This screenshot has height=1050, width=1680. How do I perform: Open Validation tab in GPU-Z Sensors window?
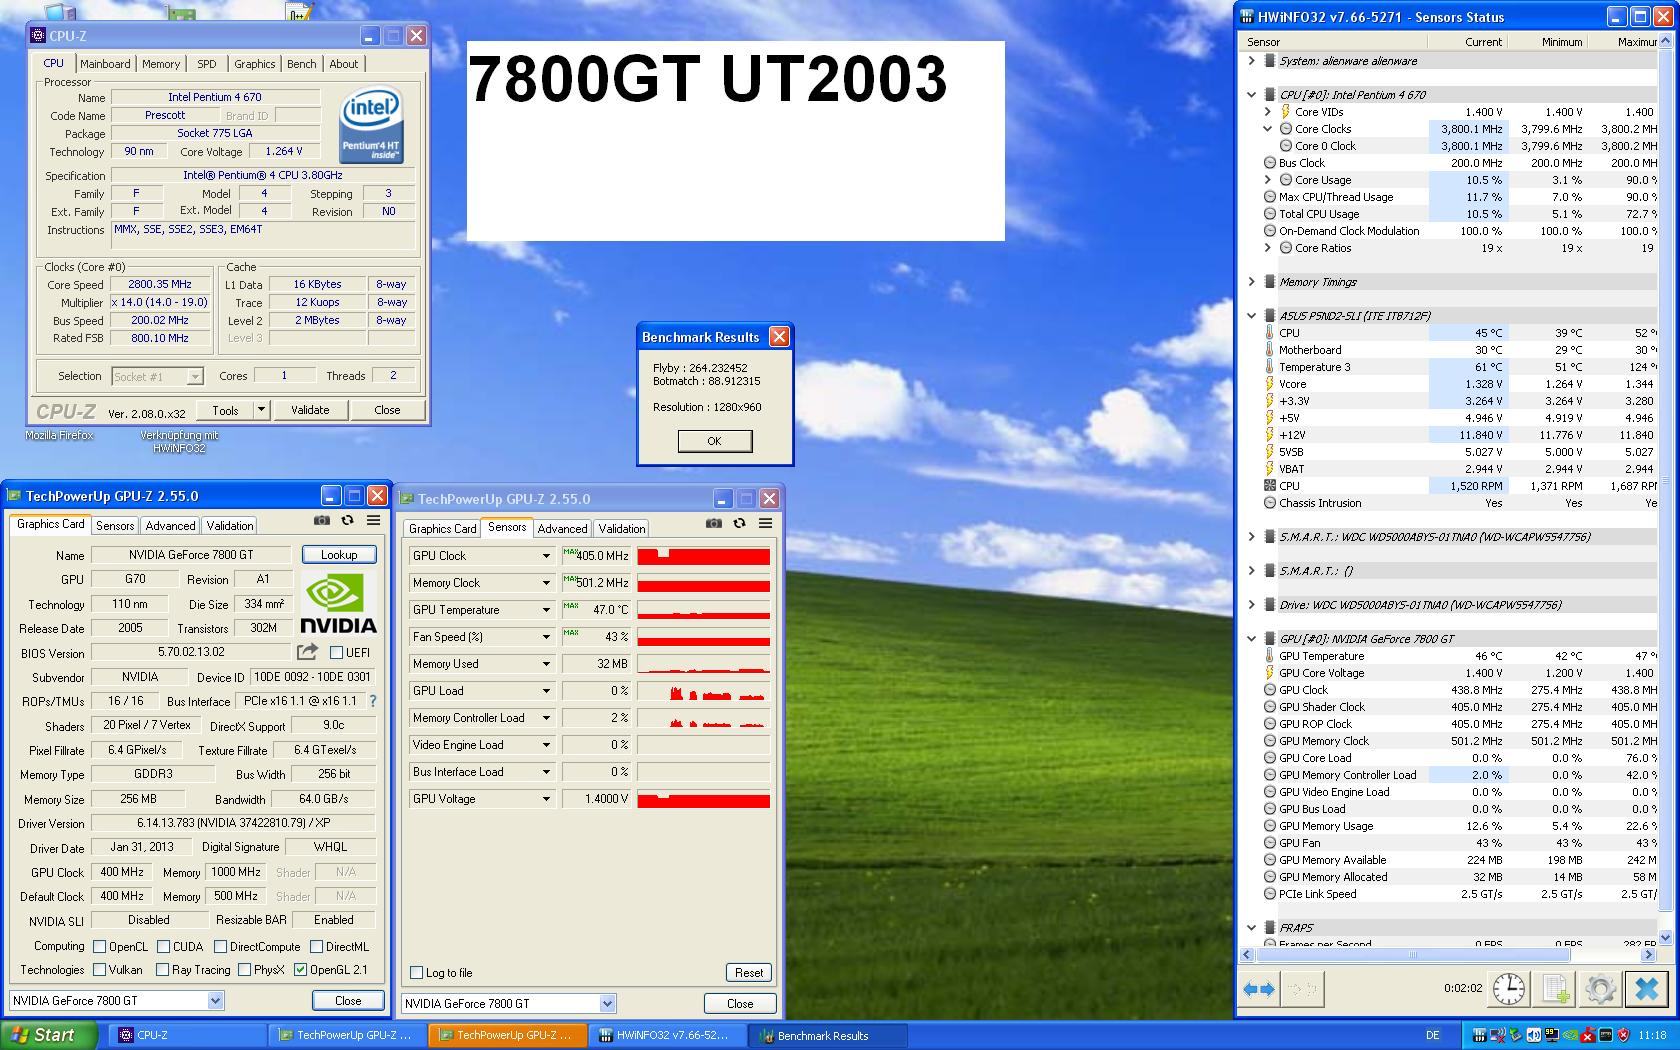point(622,529)
